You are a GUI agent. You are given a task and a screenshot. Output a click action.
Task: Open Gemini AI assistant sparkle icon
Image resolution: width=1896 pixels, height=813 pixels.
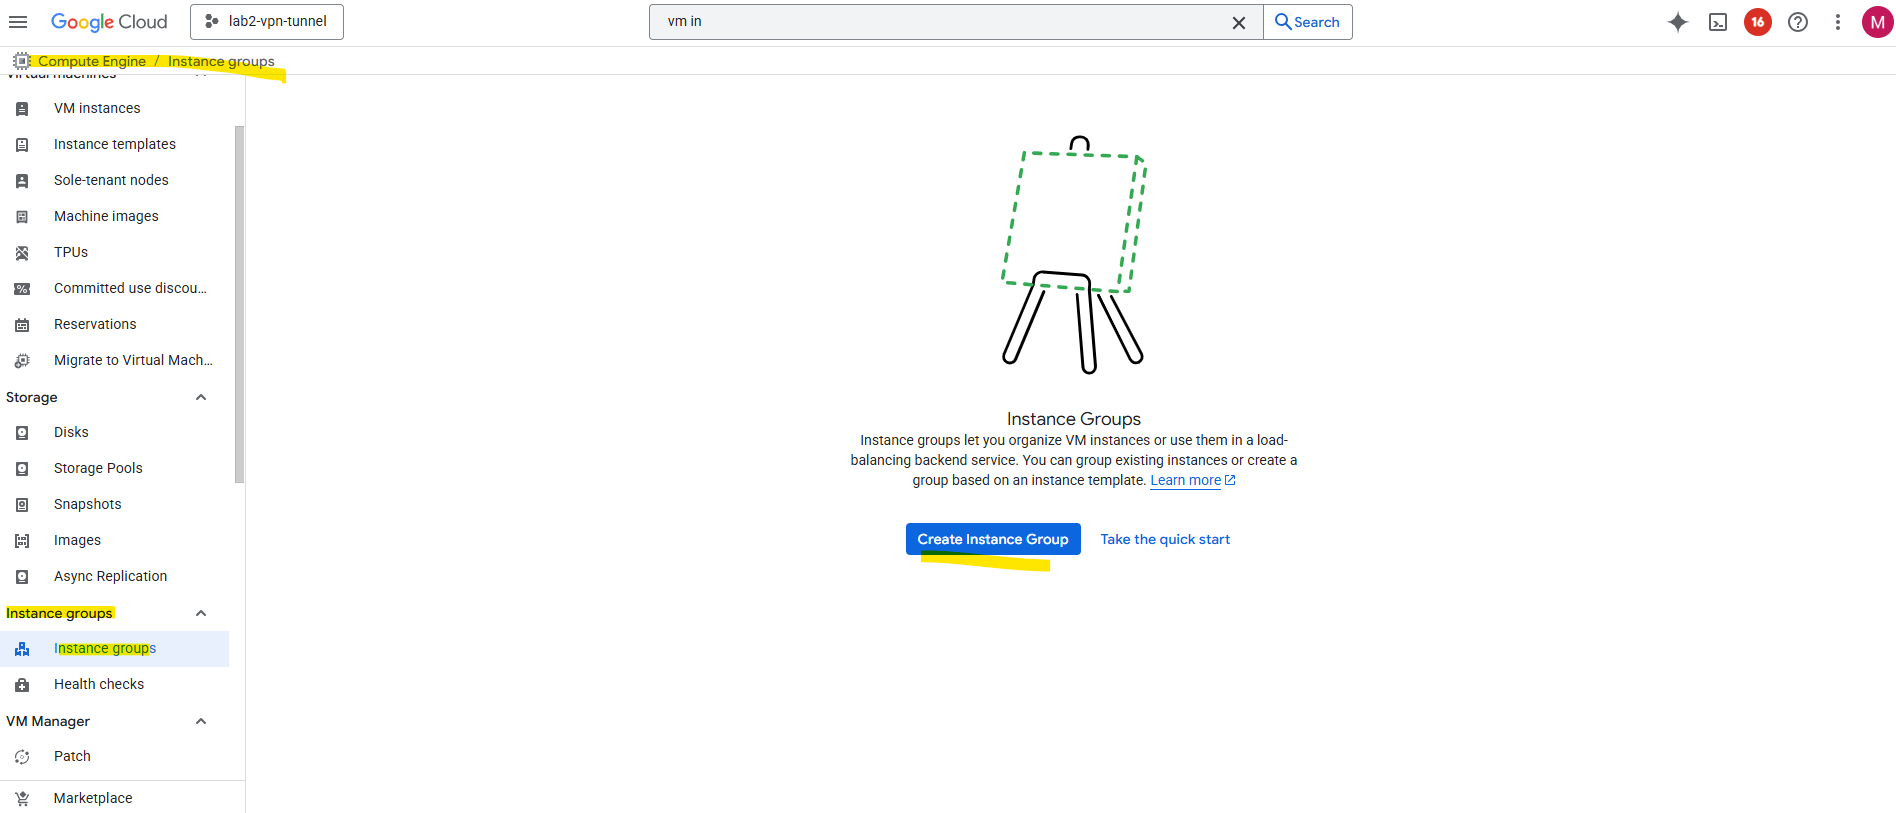click(x=1678, y=22)
